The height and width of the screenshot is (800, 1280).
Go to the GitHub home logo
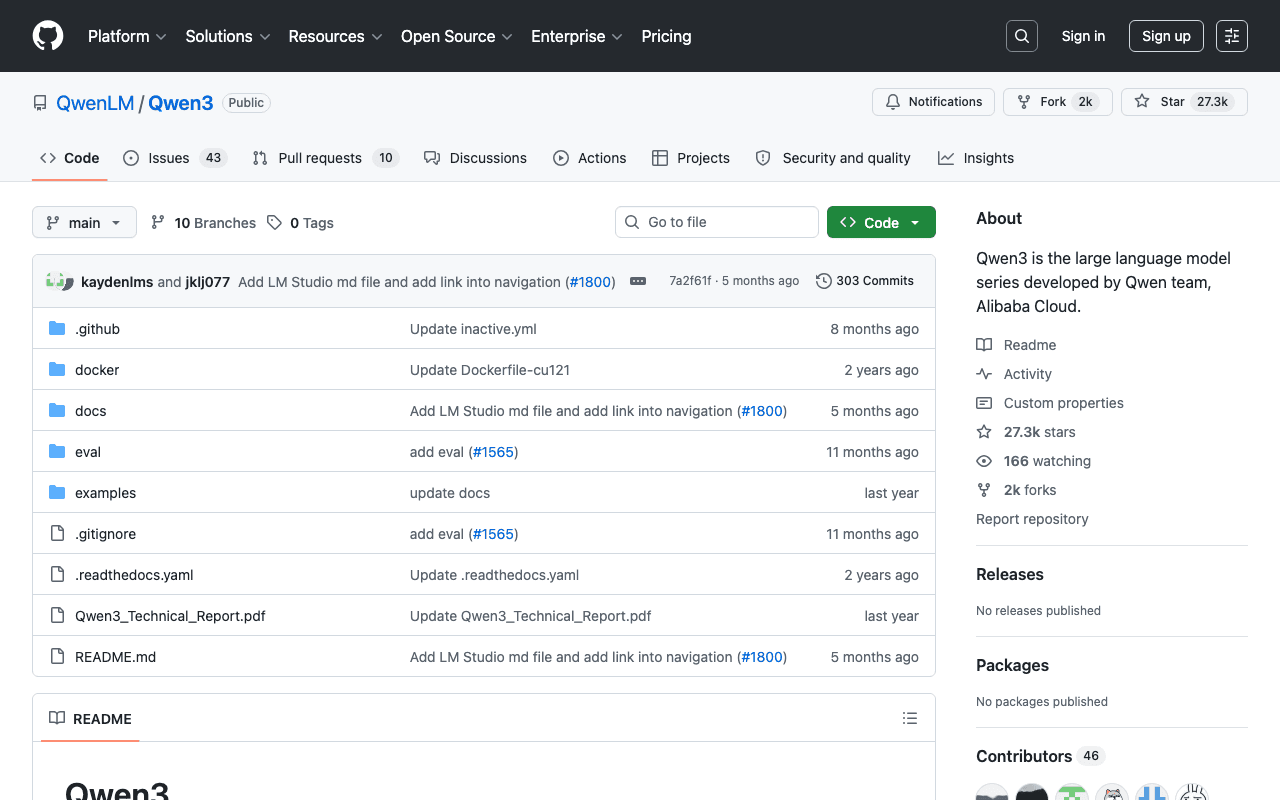(48, 36)
